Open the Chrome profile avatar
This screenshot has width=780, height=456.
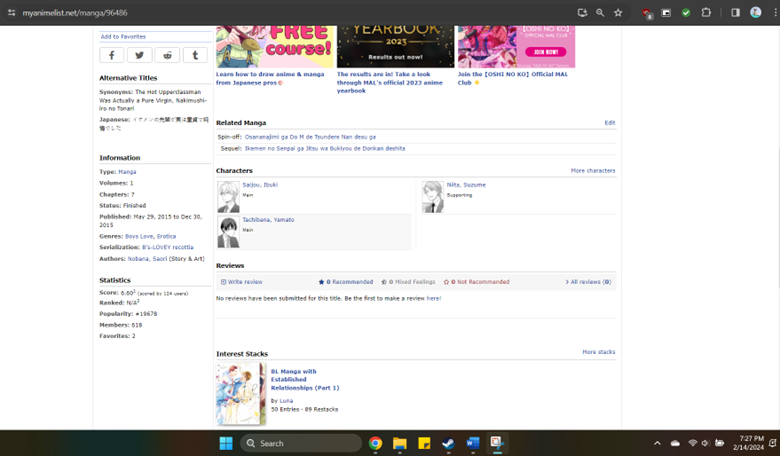756,13
